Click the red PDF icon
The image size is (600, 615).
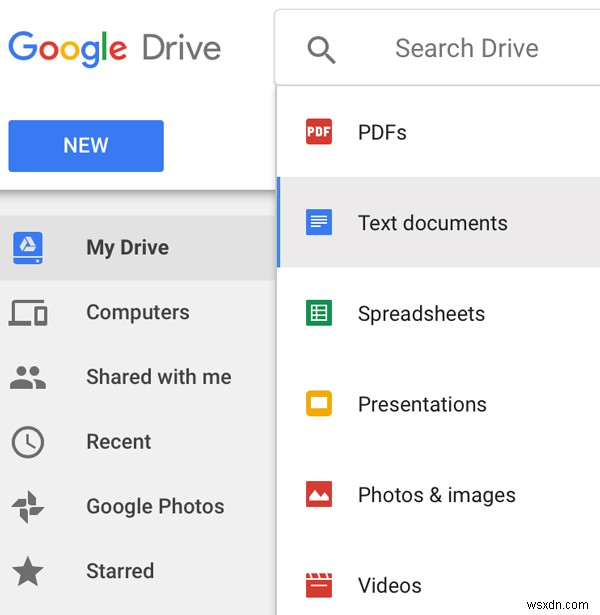[x=319, y=132]
